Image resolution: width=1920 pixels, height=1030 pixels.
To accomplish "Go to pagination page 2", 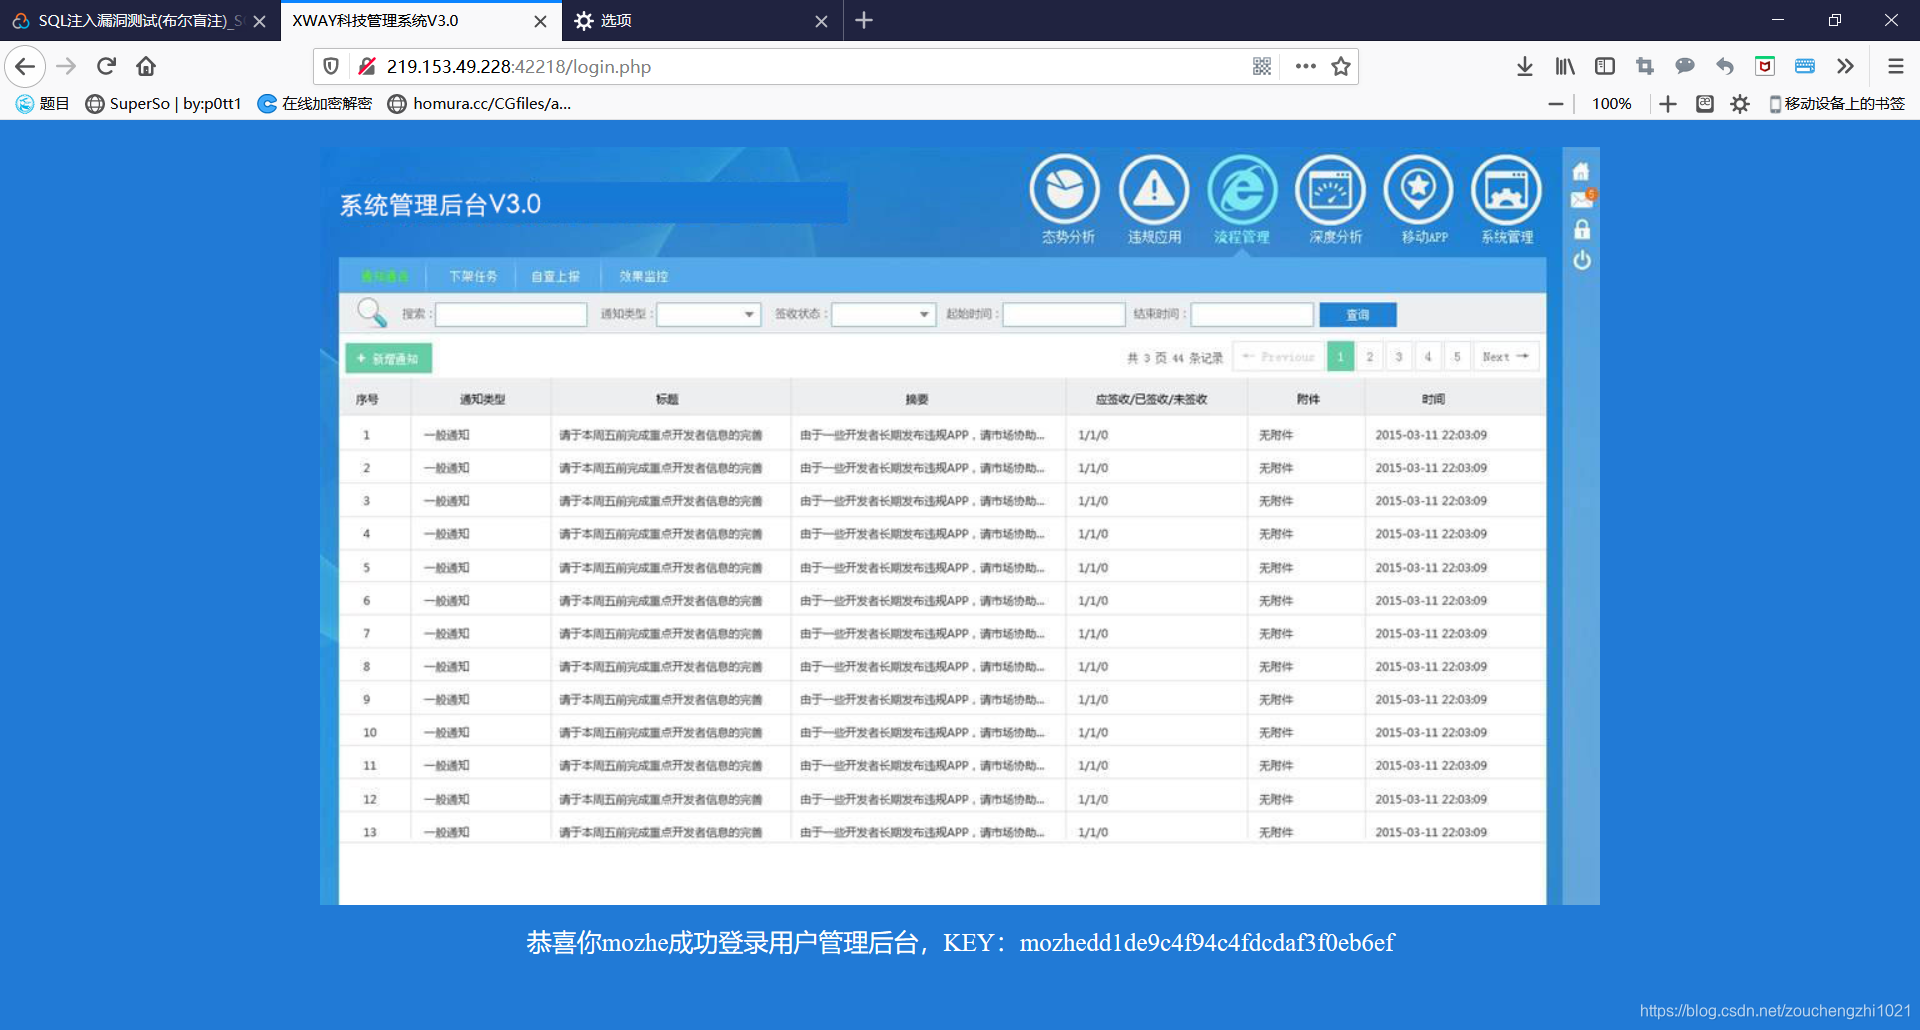I will click(1369, 356).
